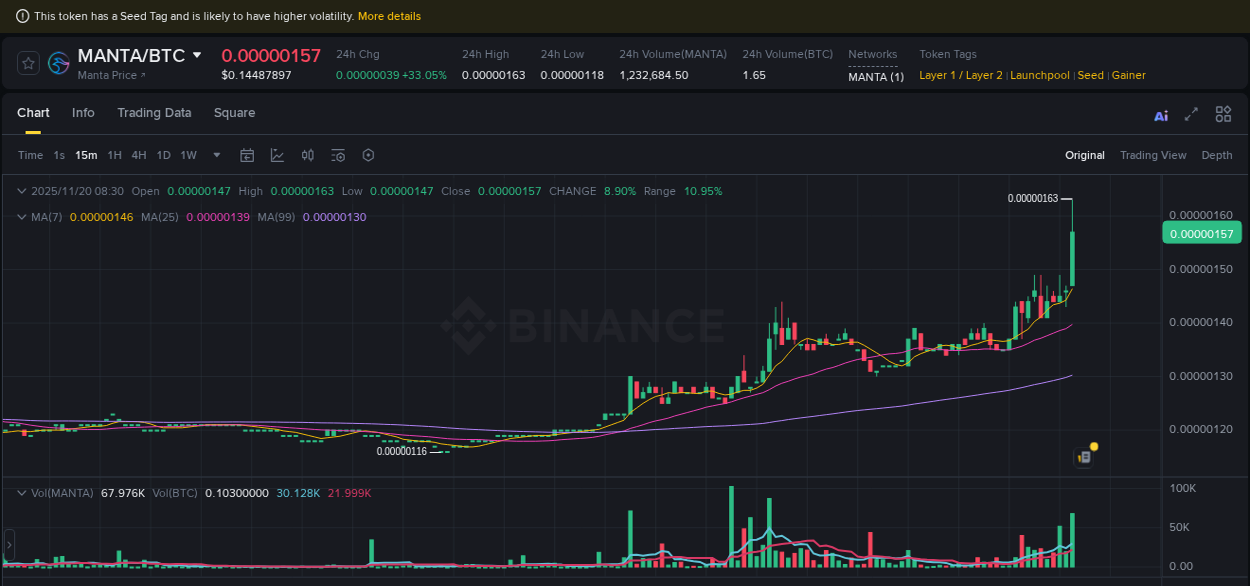This screenshot has width=1250, height=586.
Task: Open the chart display settings list icon
Action: pos(338,155)
